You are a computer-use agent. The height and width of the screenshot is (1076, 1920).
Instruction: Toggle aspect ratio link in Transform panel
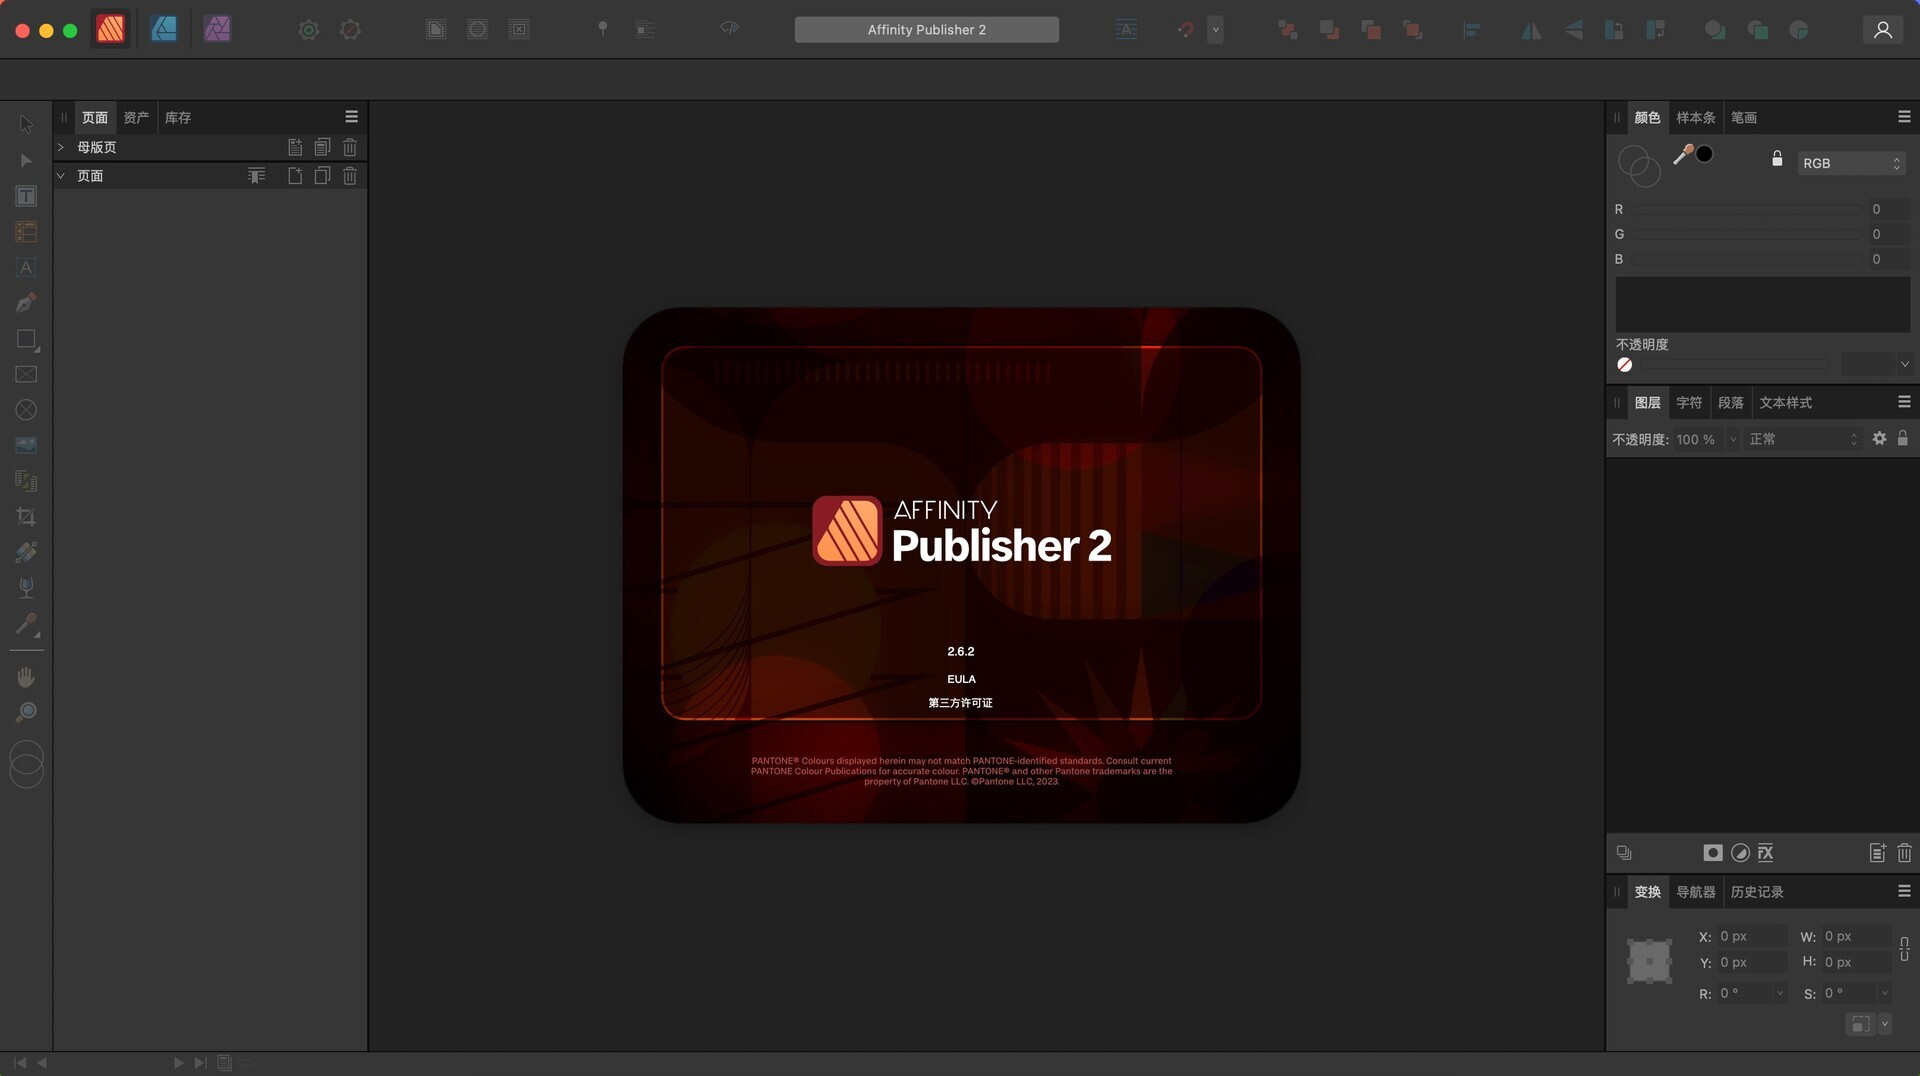(x=1904, y=949)
